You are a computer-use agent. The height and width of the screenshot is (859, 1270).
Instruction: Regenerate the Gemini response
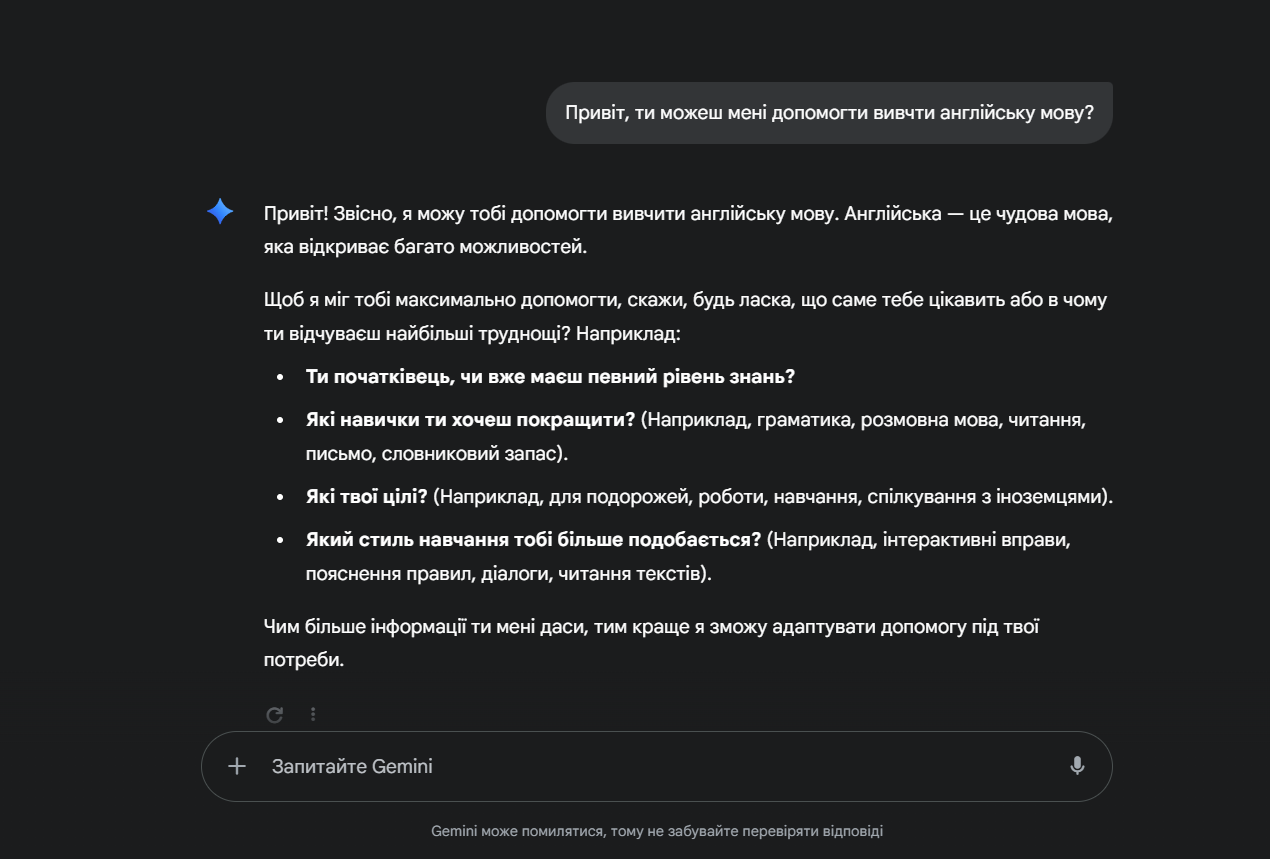pos(275,715)
